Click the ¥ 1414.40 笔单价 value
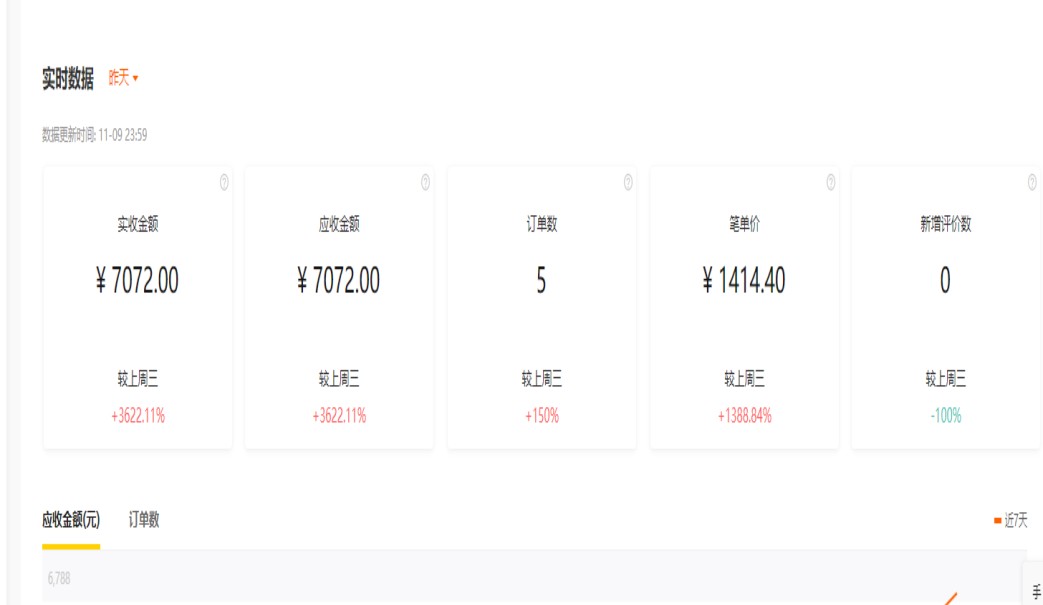Screen dimensions: 1043x605 click(x=744, y=281)
